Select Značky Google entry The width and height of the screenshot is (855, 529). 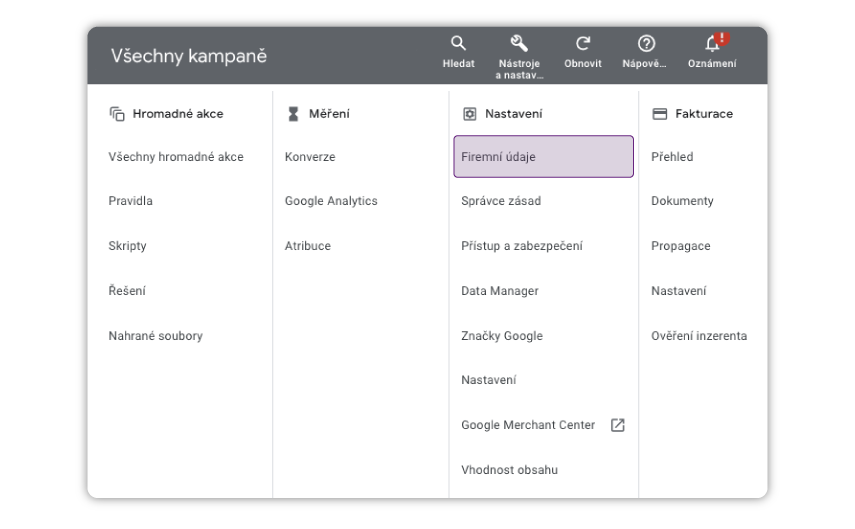[502, 336]
